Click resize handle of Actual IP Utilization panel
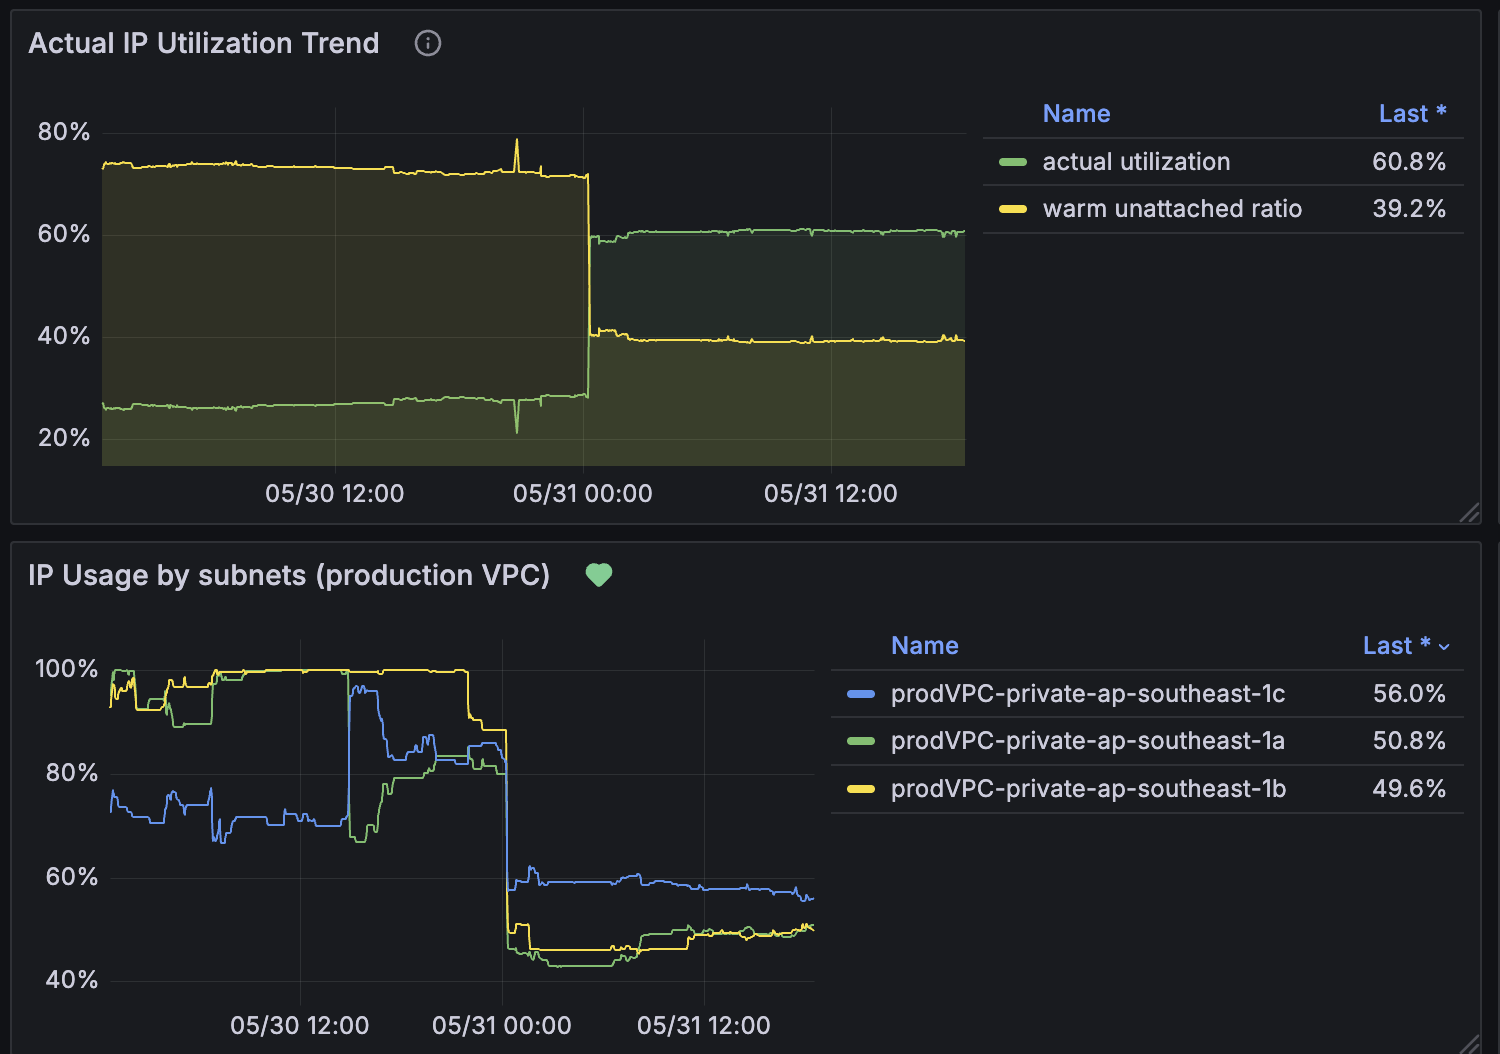 pyautogui.click(x=1469, y=513)
